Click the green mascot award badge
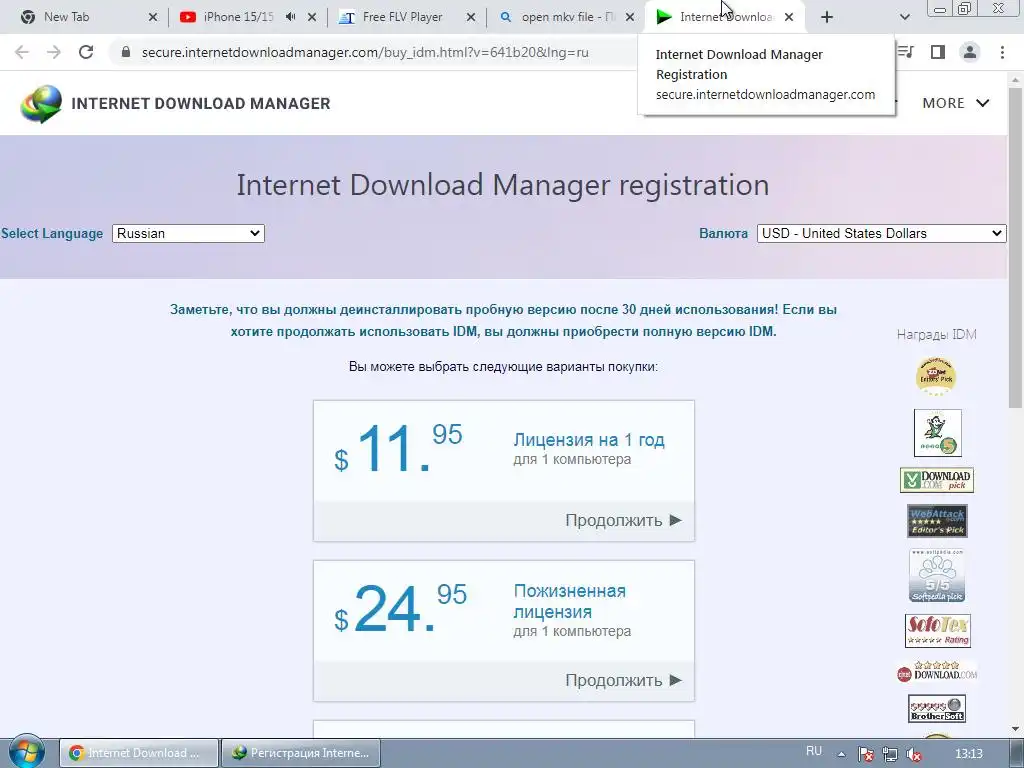 [938, 433]
